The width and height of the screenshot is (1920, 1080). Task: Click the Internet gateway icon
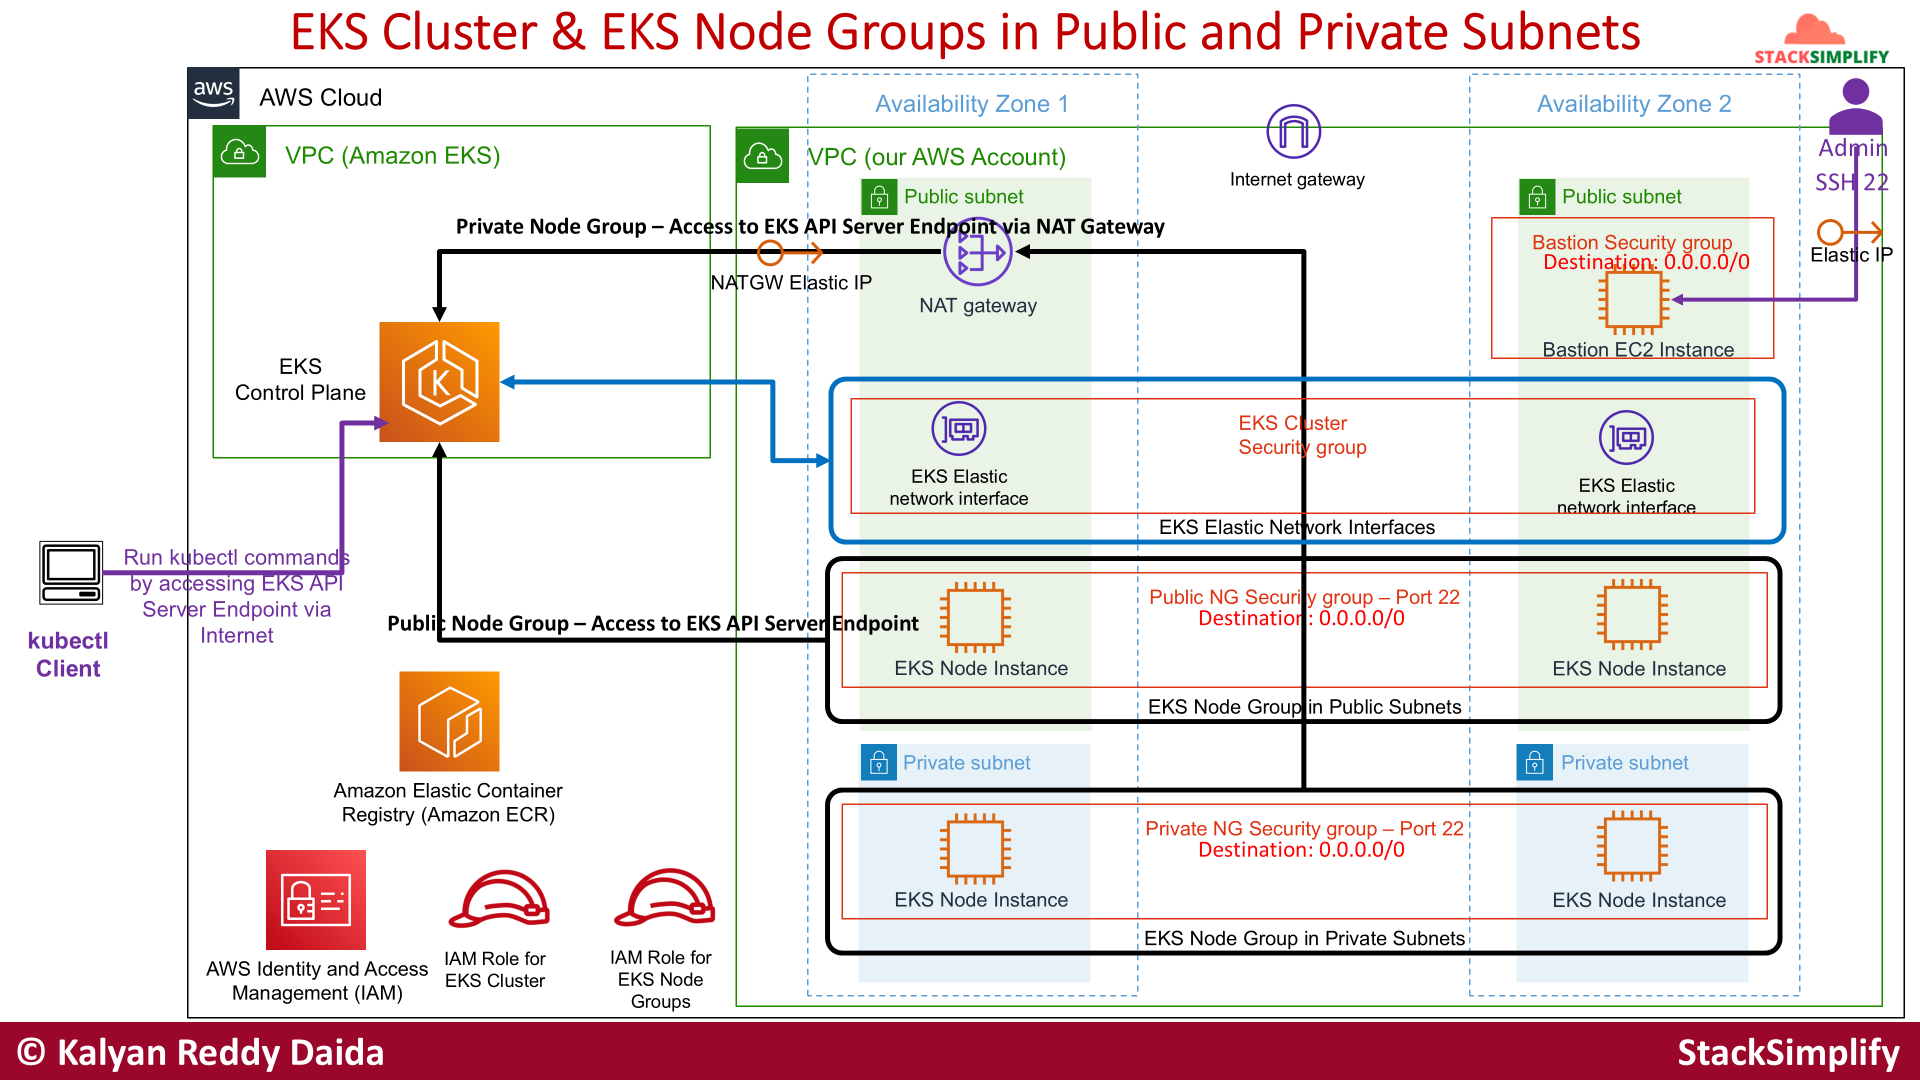point(1293,132)
